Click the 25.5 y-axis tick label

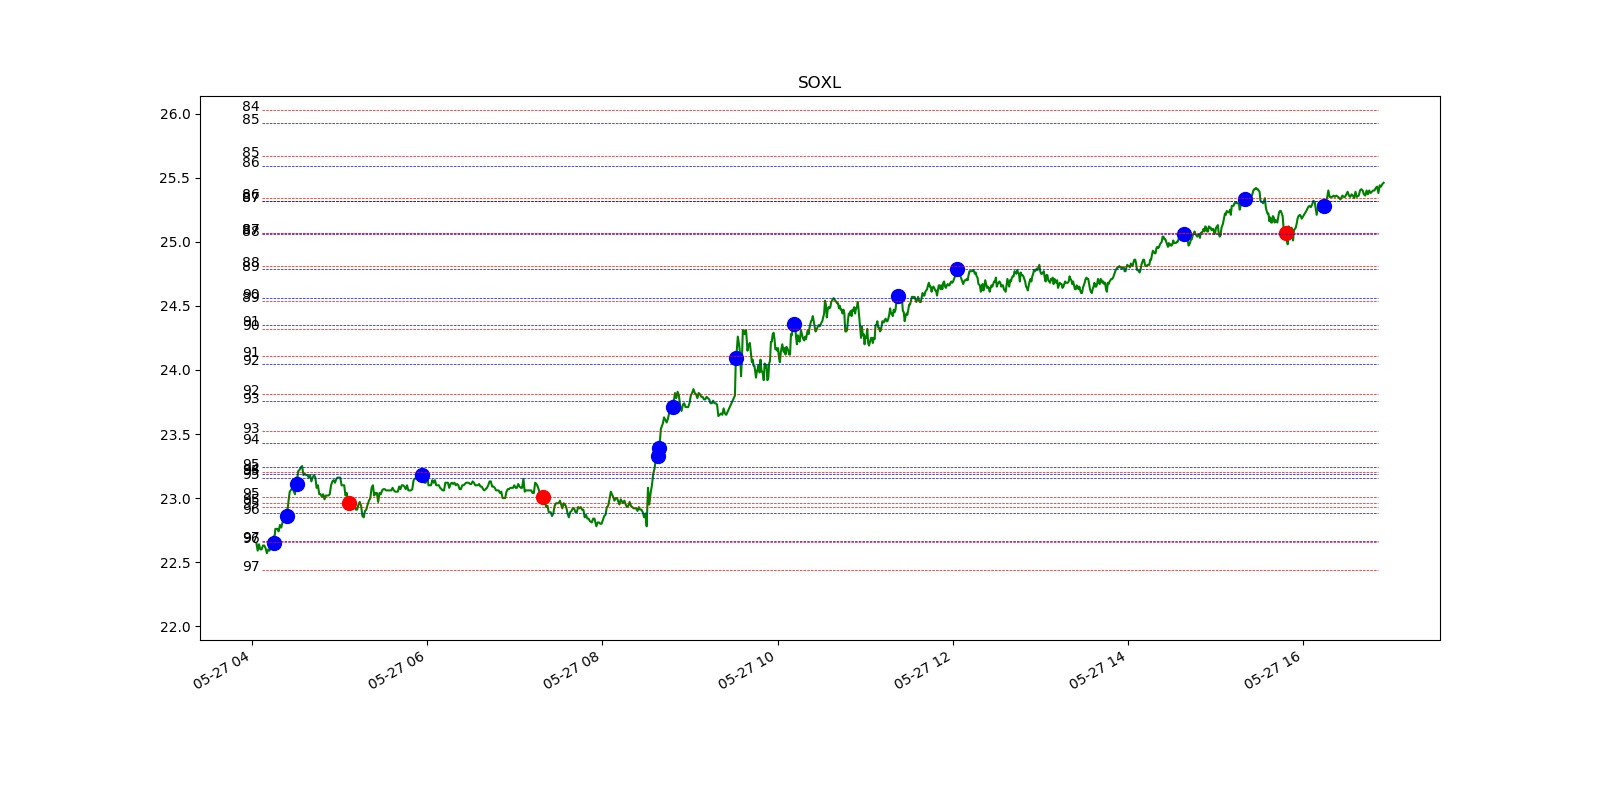pos(174,178)
